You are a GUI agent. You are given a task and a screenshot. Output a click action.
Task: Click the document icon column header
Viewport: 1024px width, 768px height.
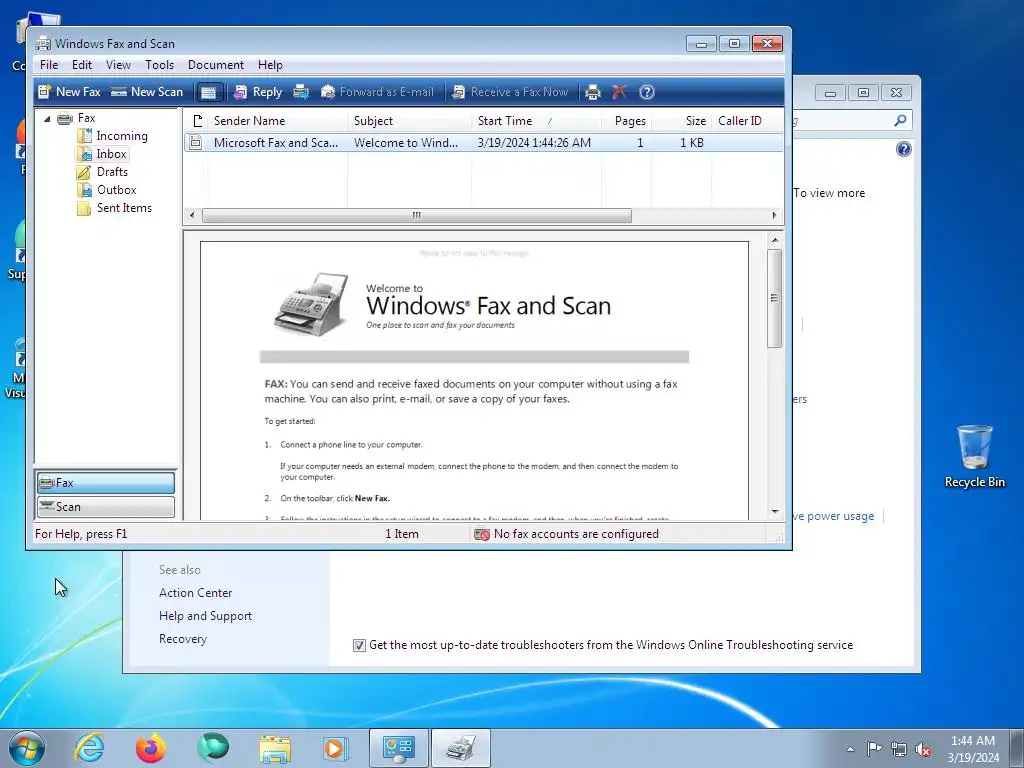197,121
